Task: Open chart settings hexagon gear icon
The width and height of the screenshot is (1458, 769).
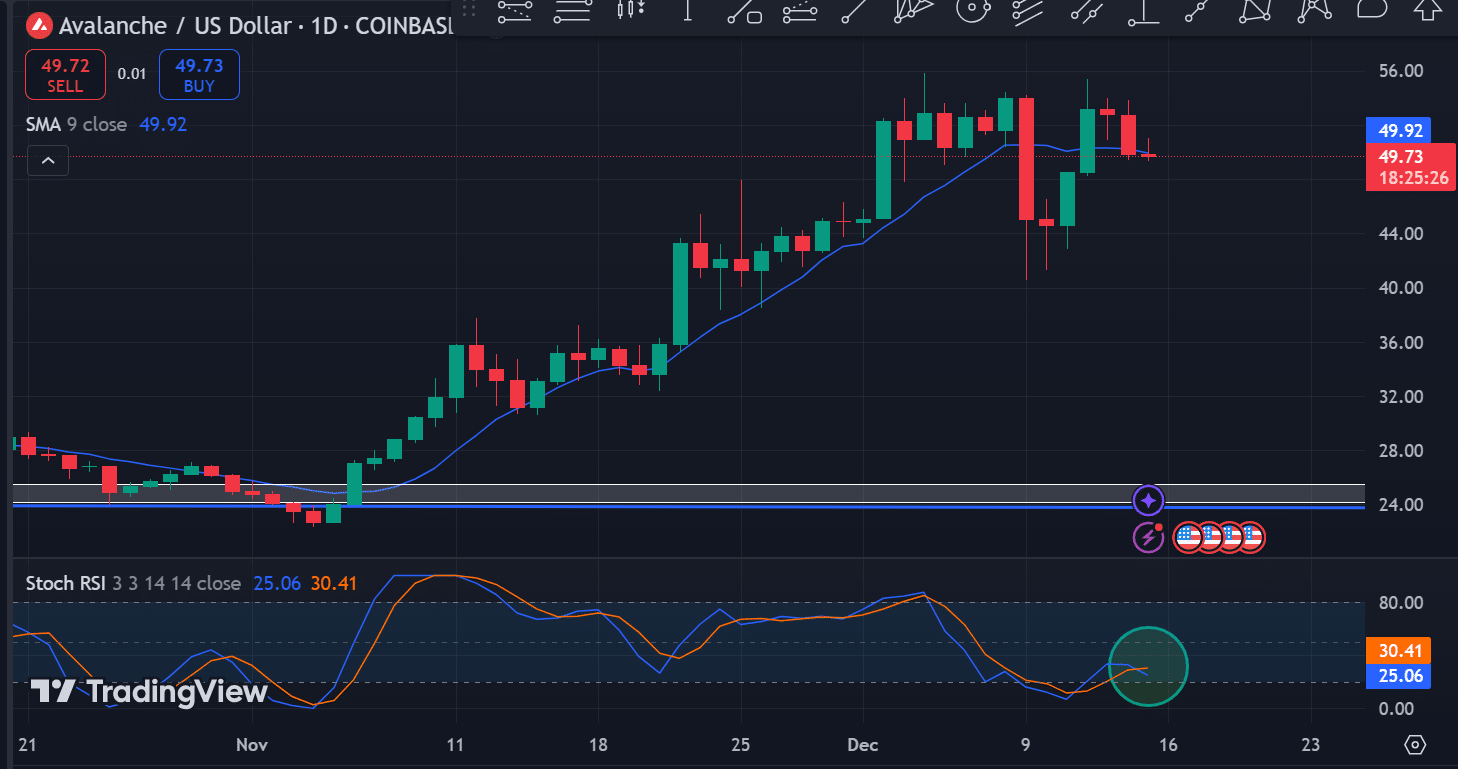Action: pyautogui.click(x=1414, y=744)
